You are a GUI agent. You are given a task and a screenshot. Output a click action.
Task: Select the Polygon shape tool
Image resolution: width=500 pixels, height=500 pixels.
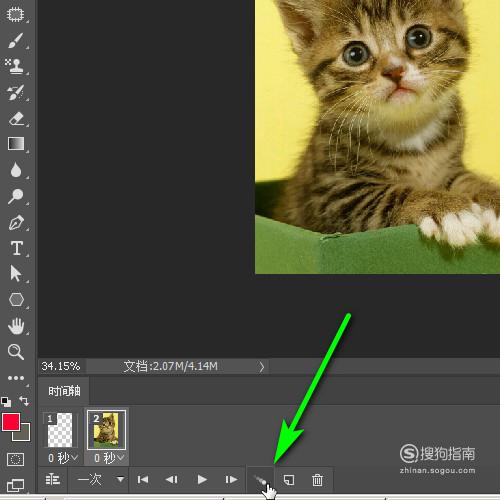(x=16, y=299)
